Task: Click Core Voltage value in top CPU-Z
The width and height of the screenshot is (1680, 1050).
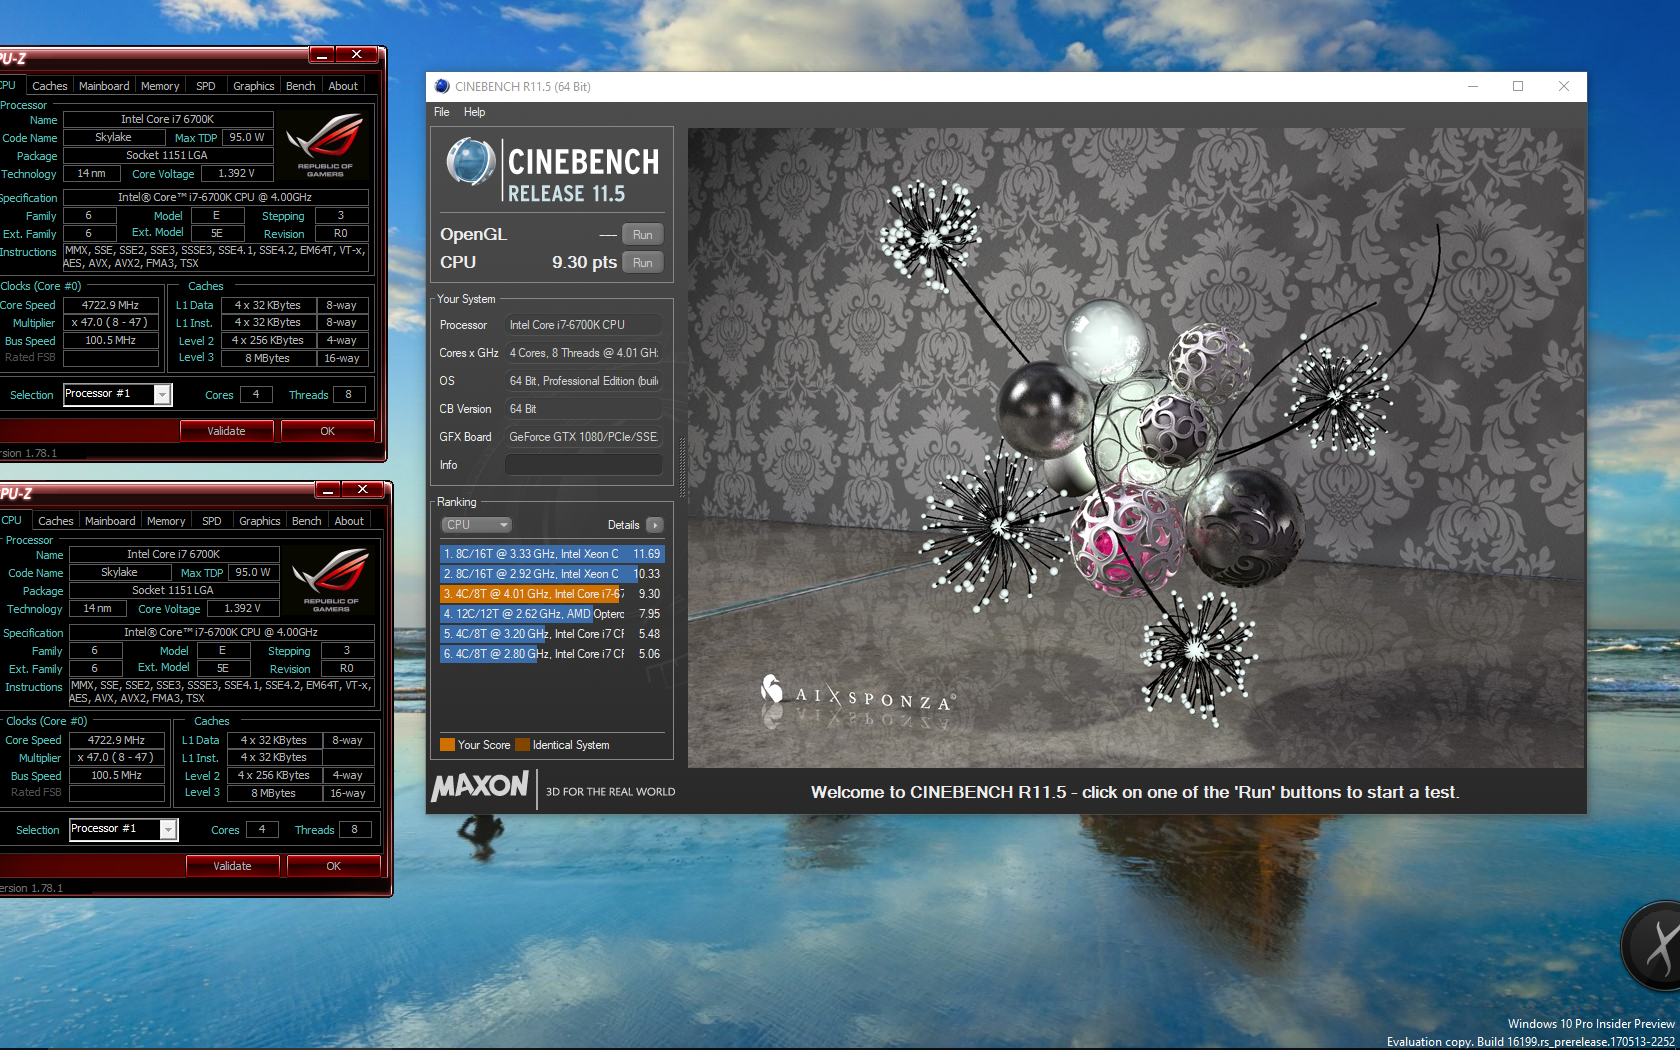Action: [237, 174]
